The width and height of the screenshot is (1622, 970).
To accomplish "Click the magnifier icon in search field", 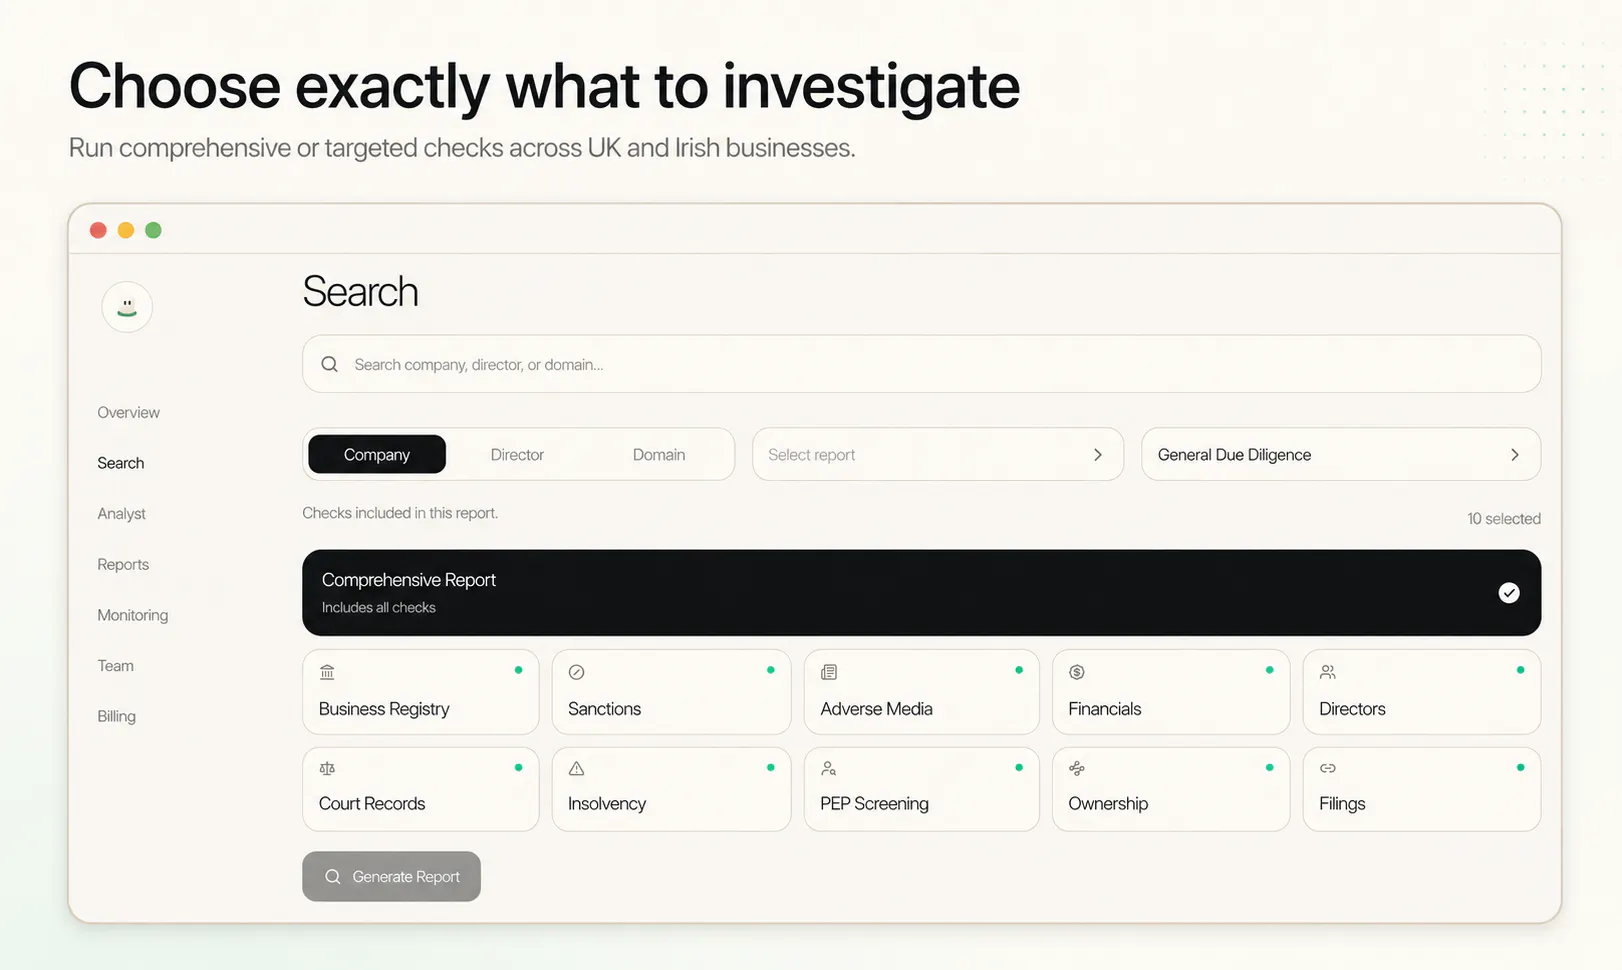I will 329,364.
